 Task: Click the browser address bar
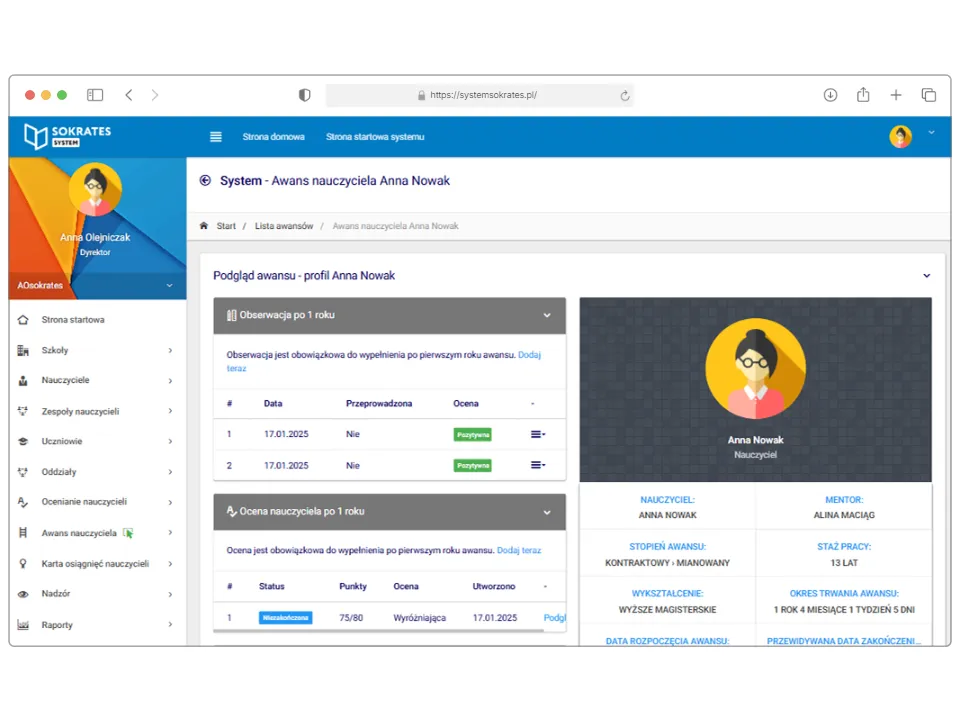pyautogui.click(x=480, y=95)
